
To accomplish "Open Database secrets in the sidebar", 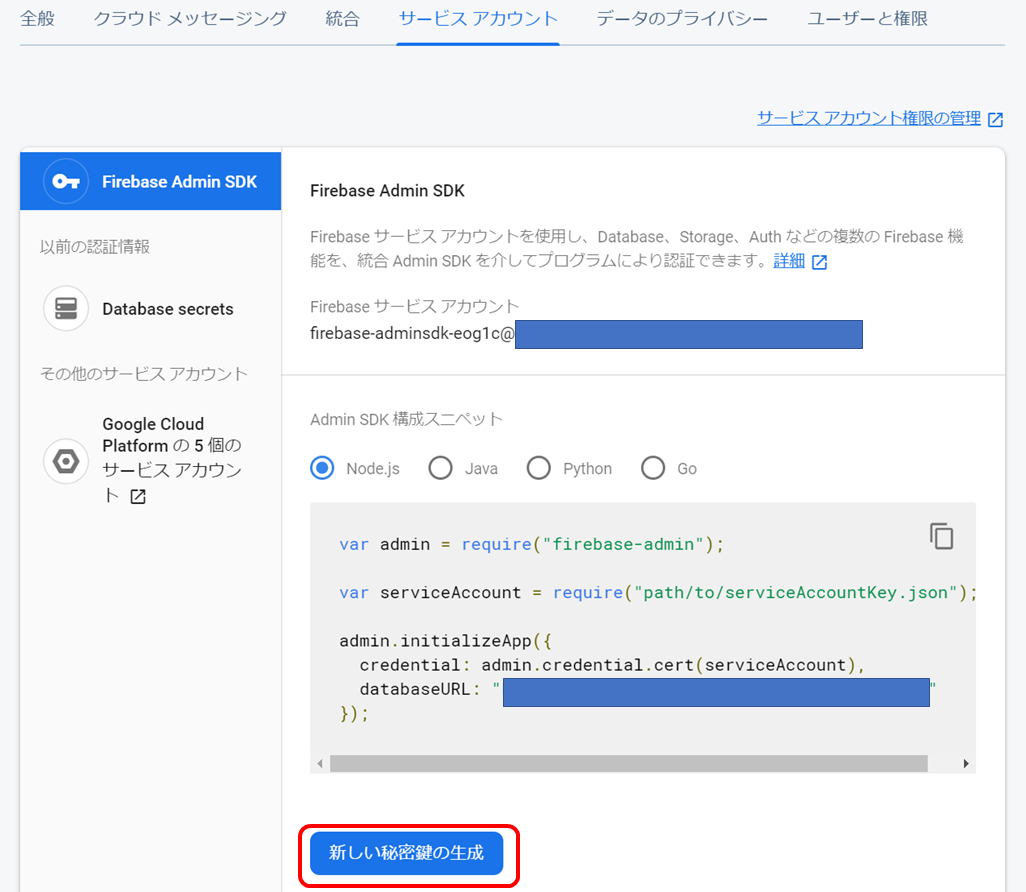I will (x=168, y=309).
